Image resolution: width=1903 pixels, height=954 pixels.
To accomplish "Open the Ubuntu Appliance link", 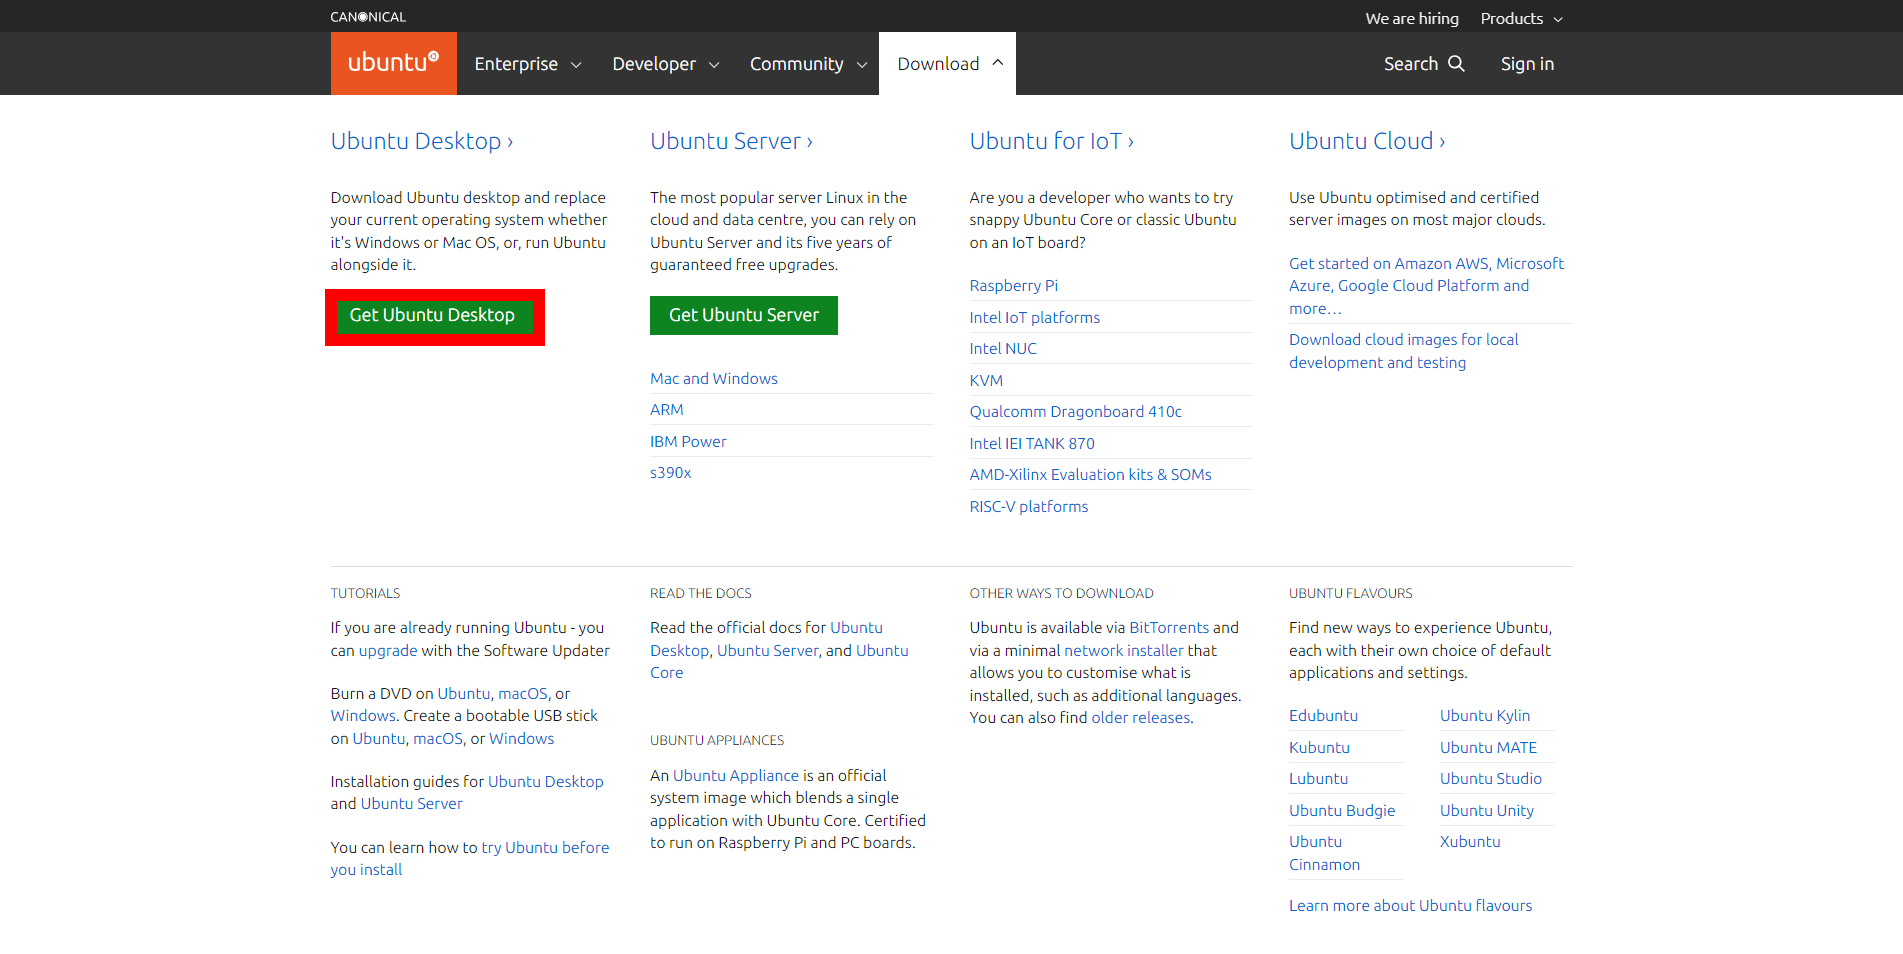I will tap(736, 776).
